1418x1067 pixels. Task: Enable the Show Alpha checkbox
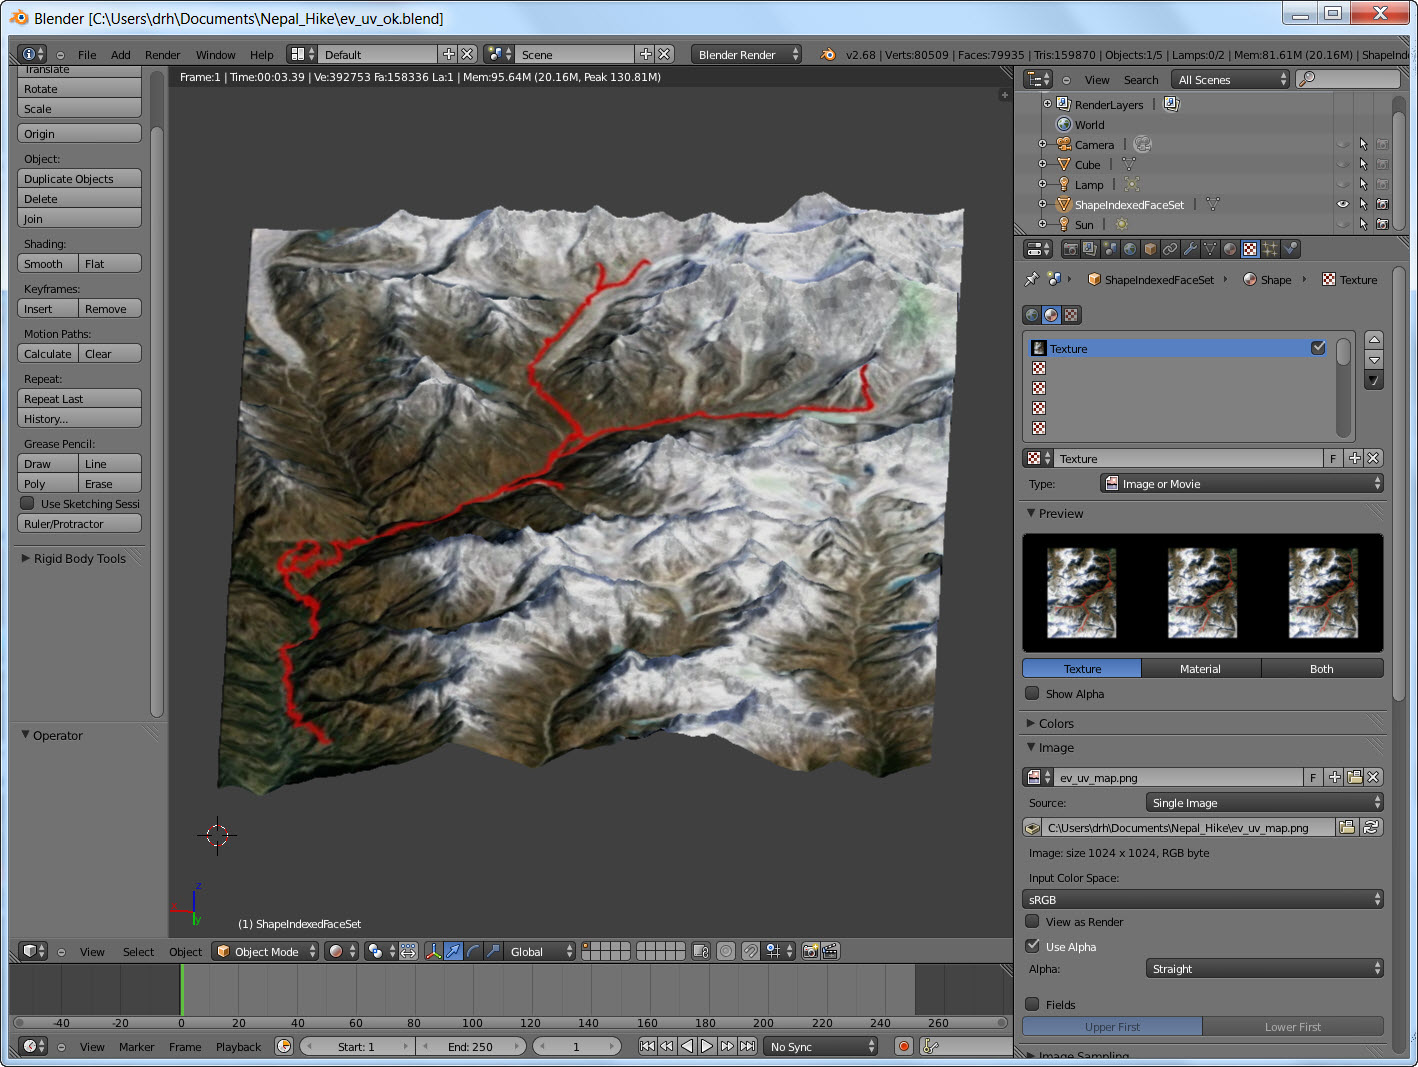click(x=1032, y=693)
